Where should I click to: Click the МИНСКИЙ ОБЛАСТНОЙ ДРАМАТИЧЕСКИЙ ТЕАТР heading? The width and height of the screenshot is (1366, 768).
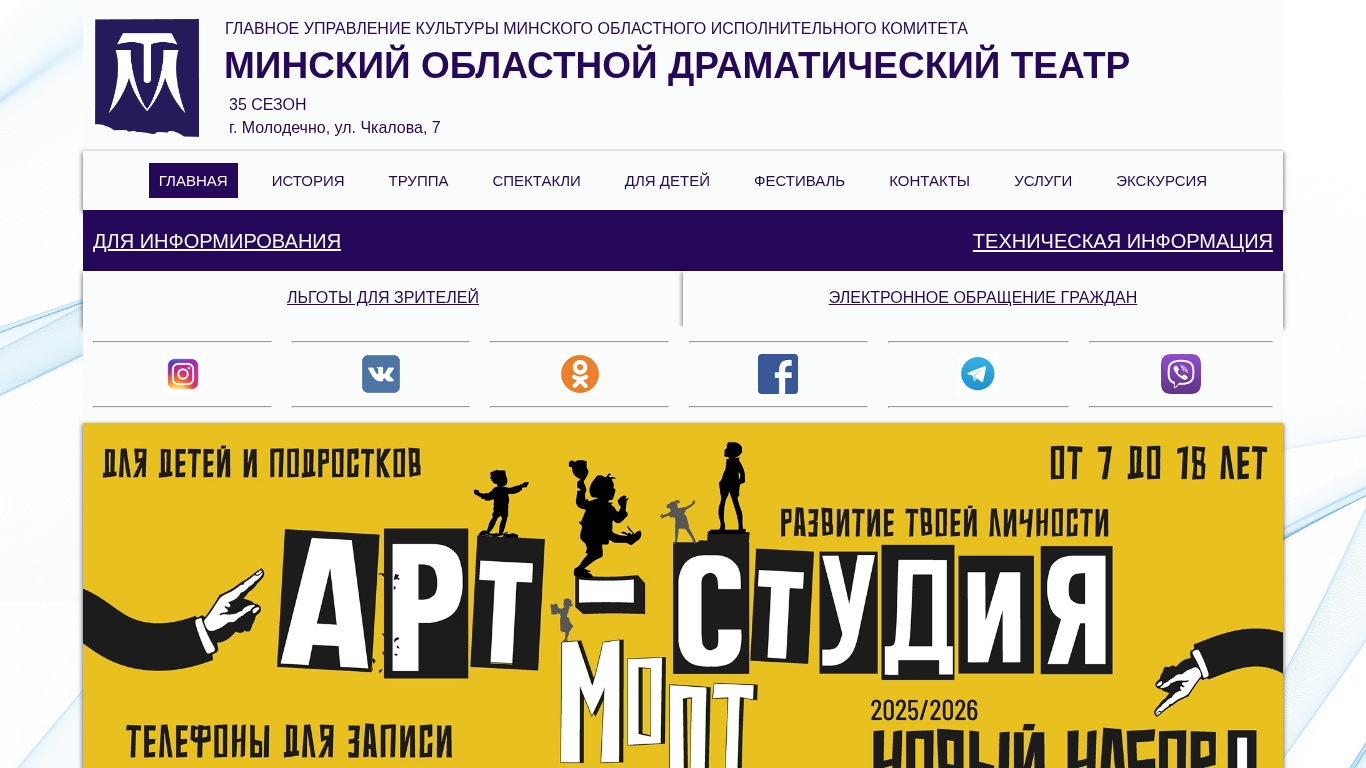pyautogui.click(x=677, y=65)
